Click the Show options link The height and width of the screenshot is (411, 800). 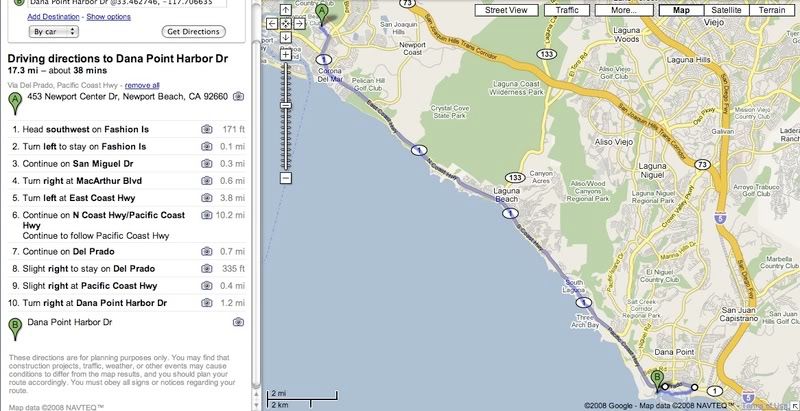point(108,17)
